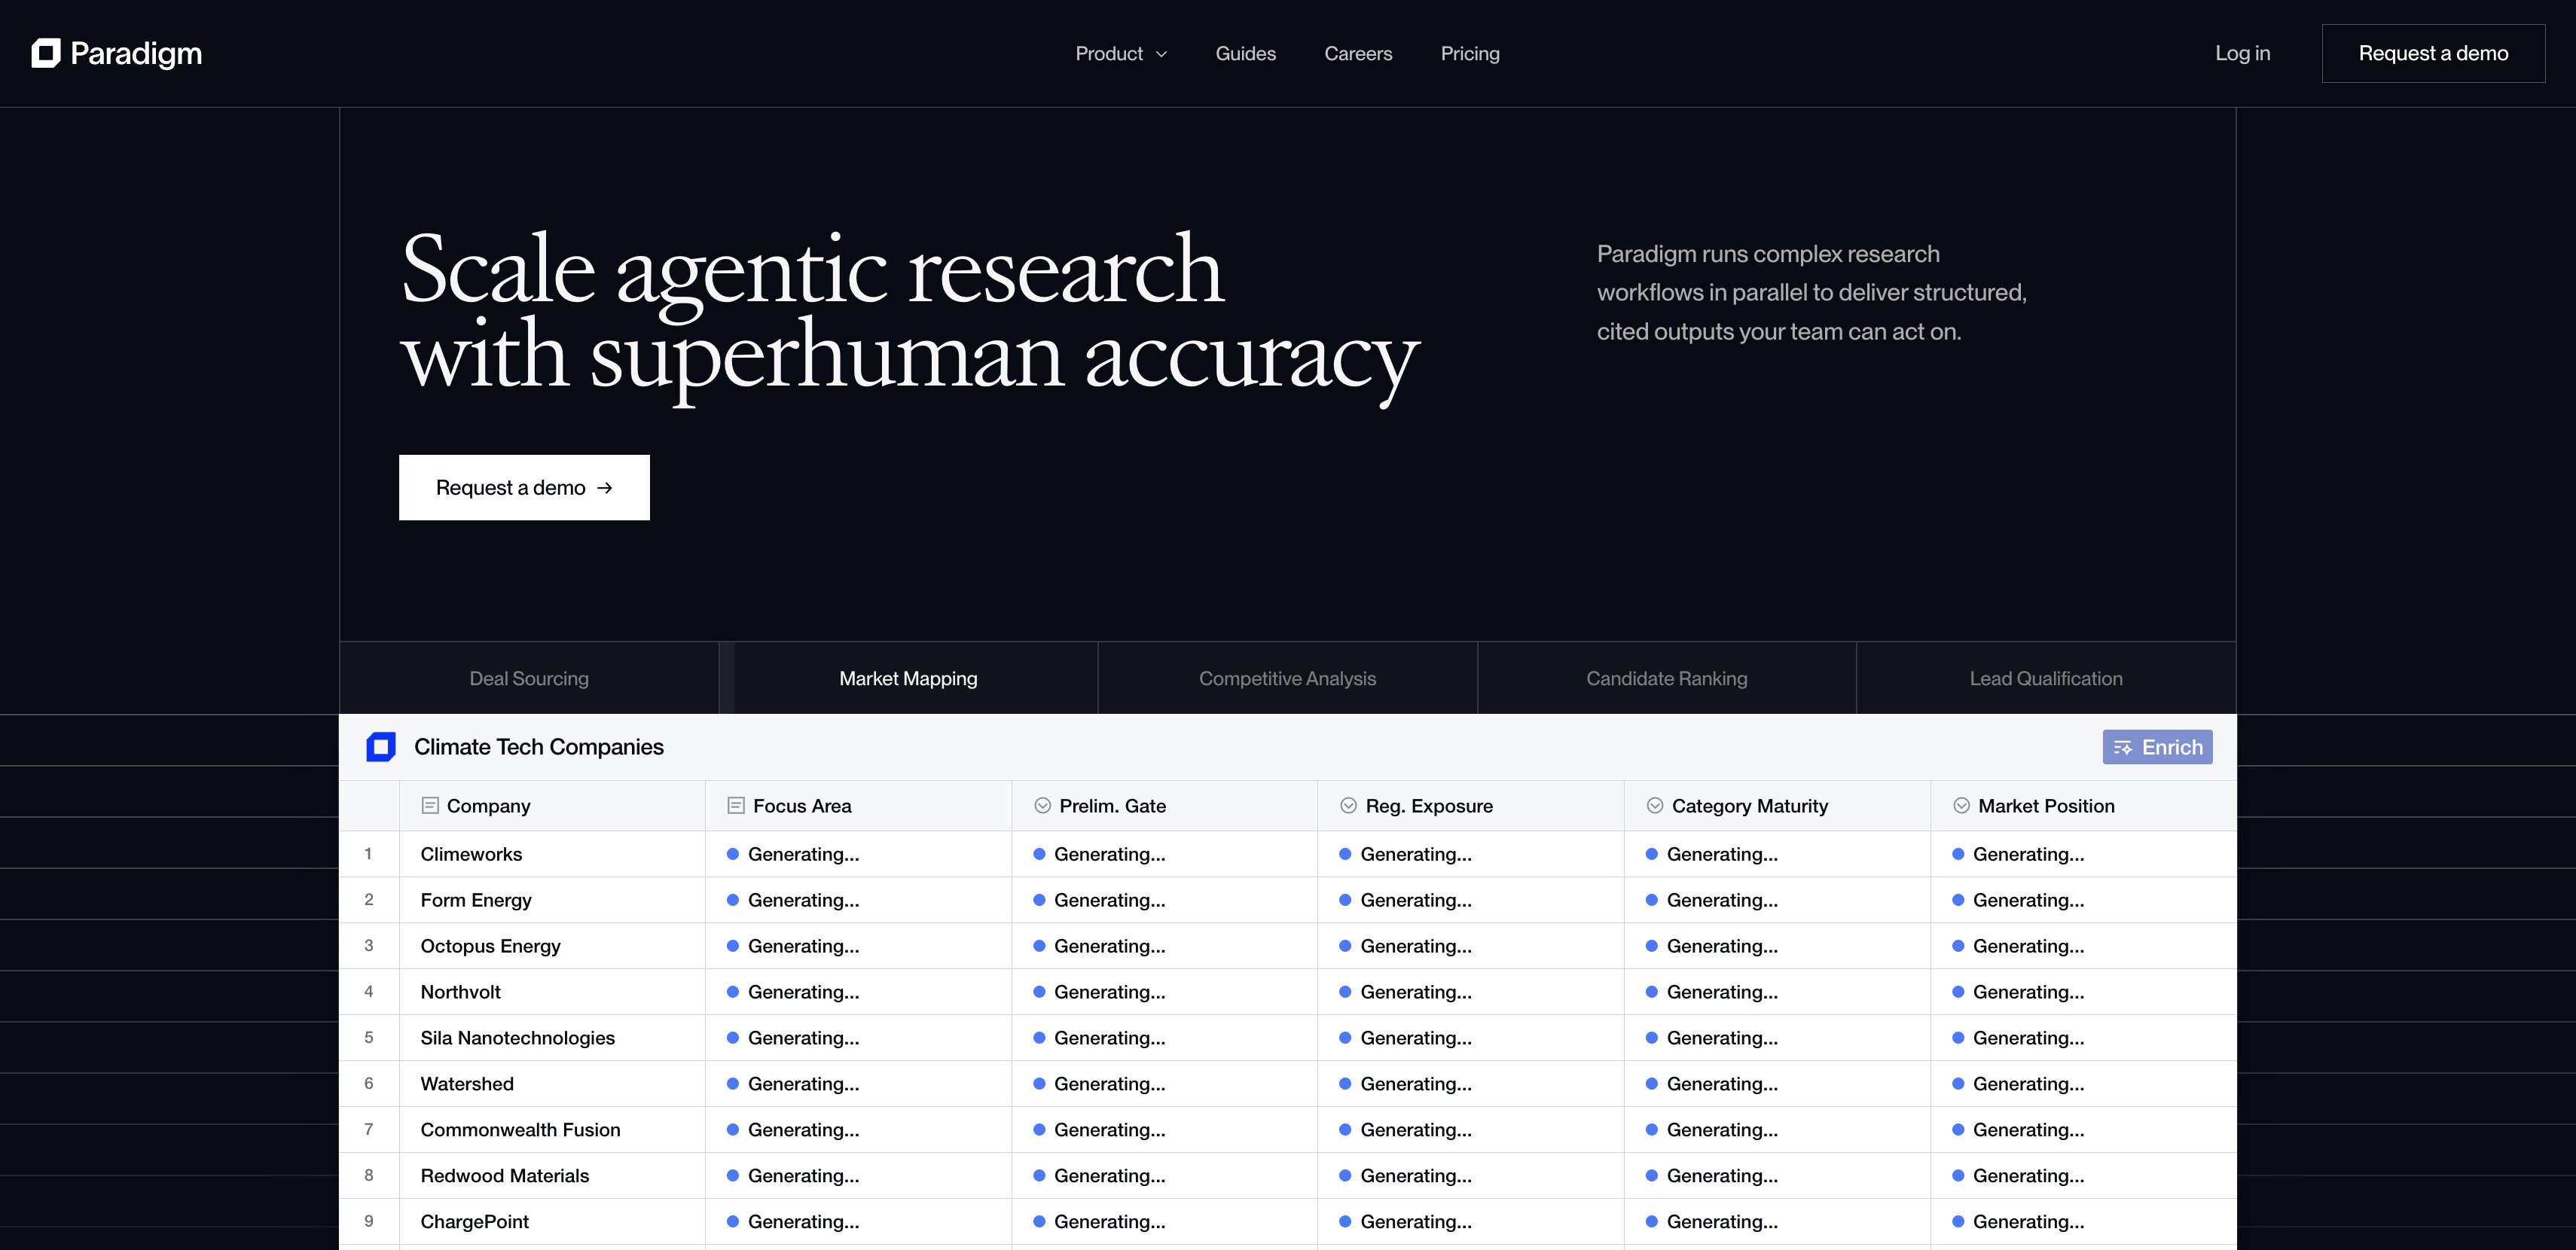Image resolution: width=2576 pixels, height=1250 pixels.
Task: Click the Category Maturity cell for Watershed
Action: tap(1777, 1084)
